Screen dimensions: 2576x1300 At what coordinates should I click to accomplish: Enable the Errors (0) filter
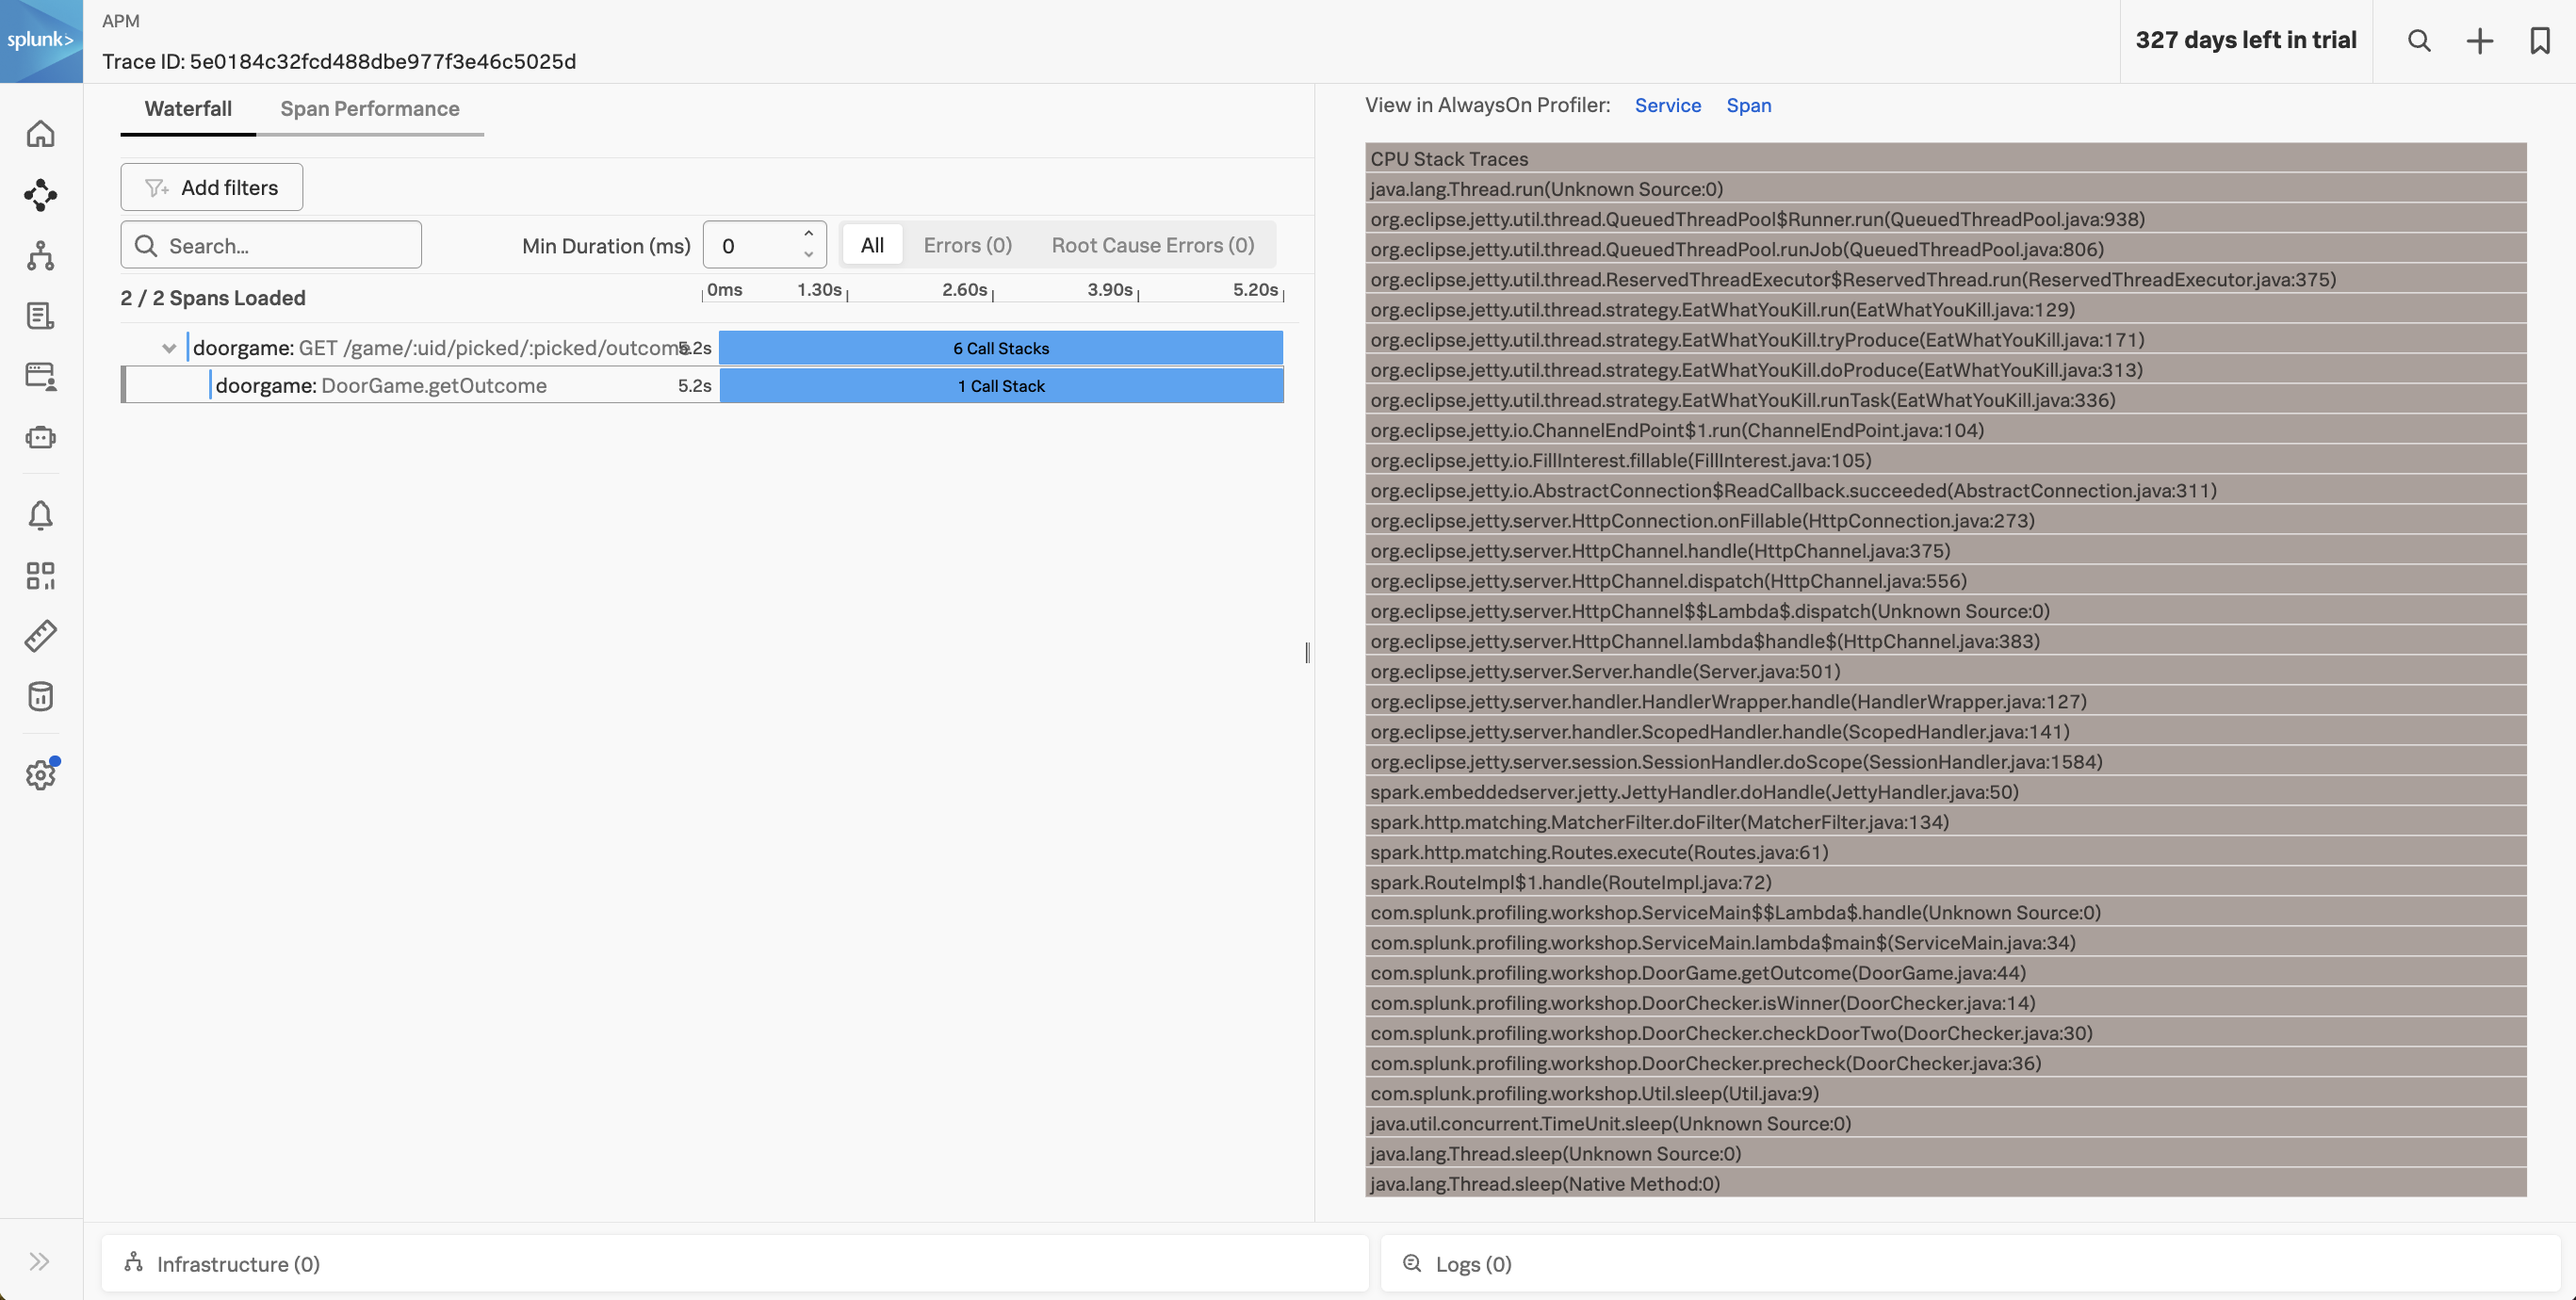point(966,245)
